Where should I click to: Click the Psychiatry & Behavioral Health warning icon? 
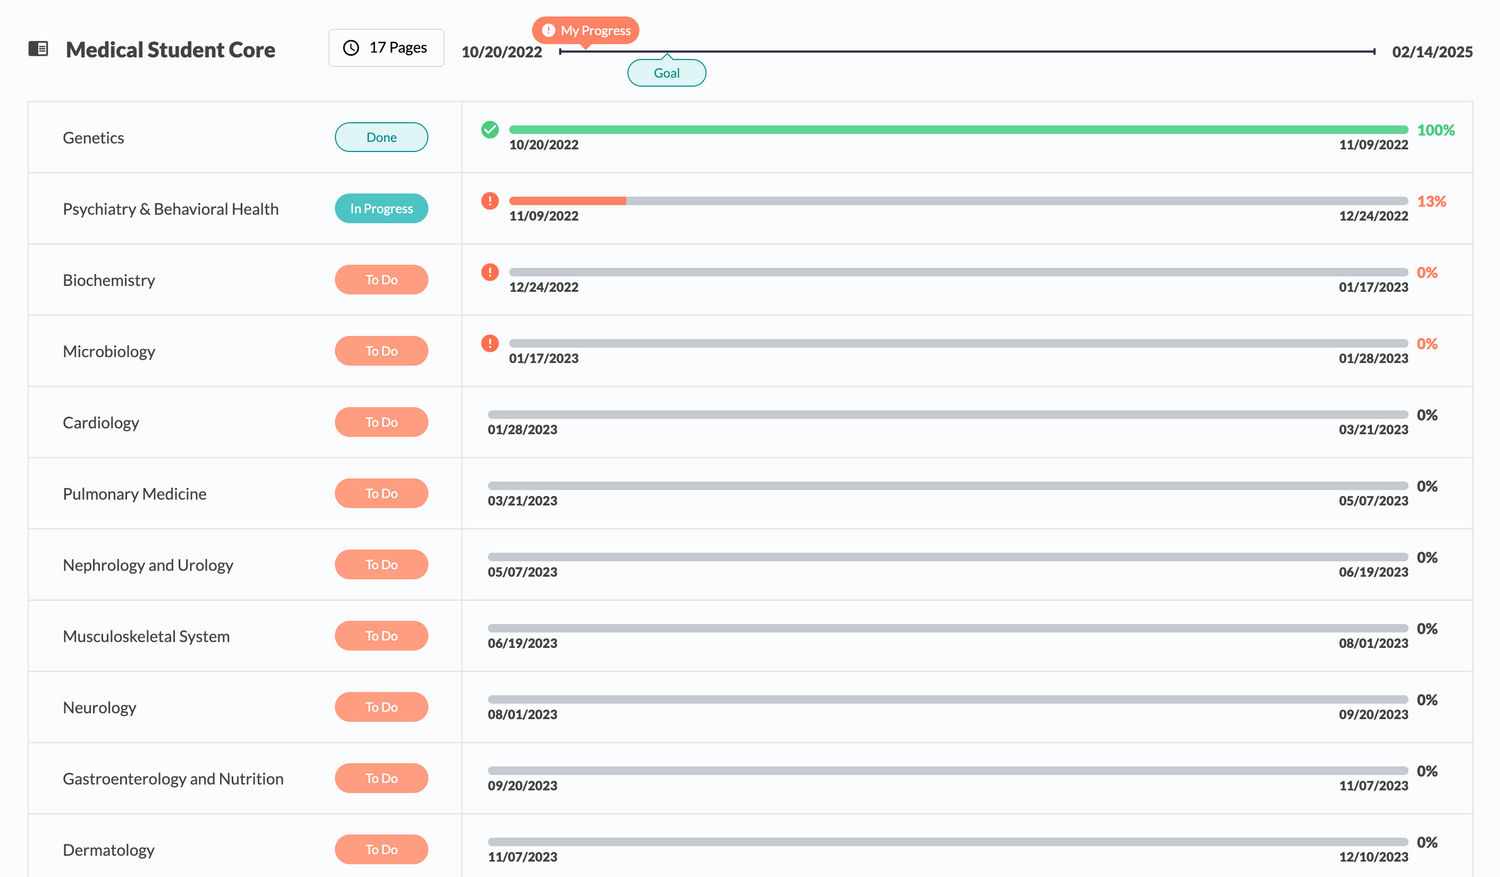[x=490, y=201]
